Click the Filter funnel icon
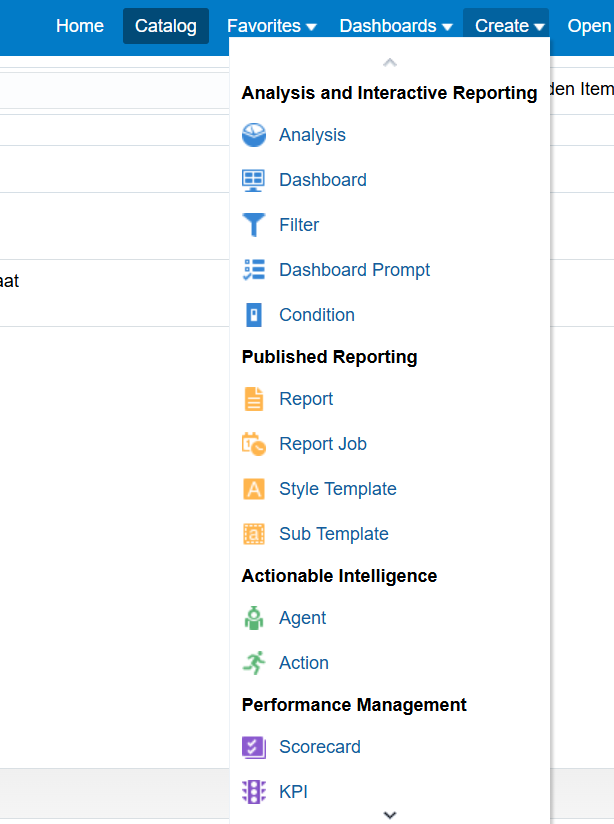This screenshot has height=824, width=614. pyautogui.click(x=254, y=225)
